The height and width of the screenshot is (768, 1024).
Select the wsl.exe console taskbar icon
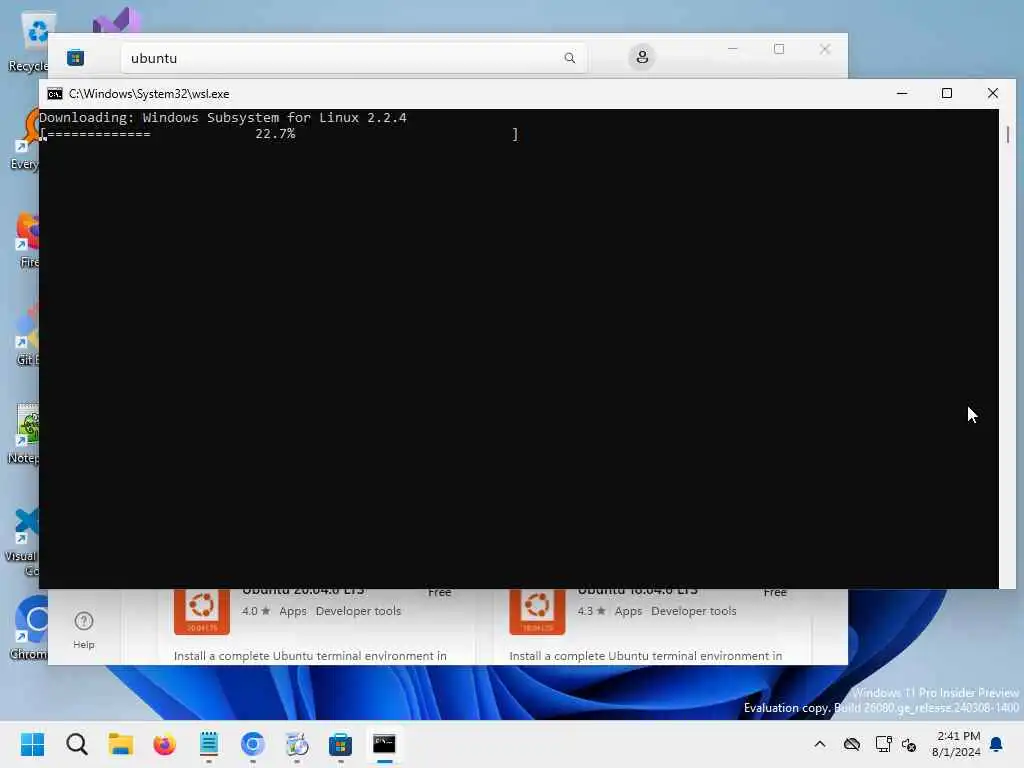[384, 744]
